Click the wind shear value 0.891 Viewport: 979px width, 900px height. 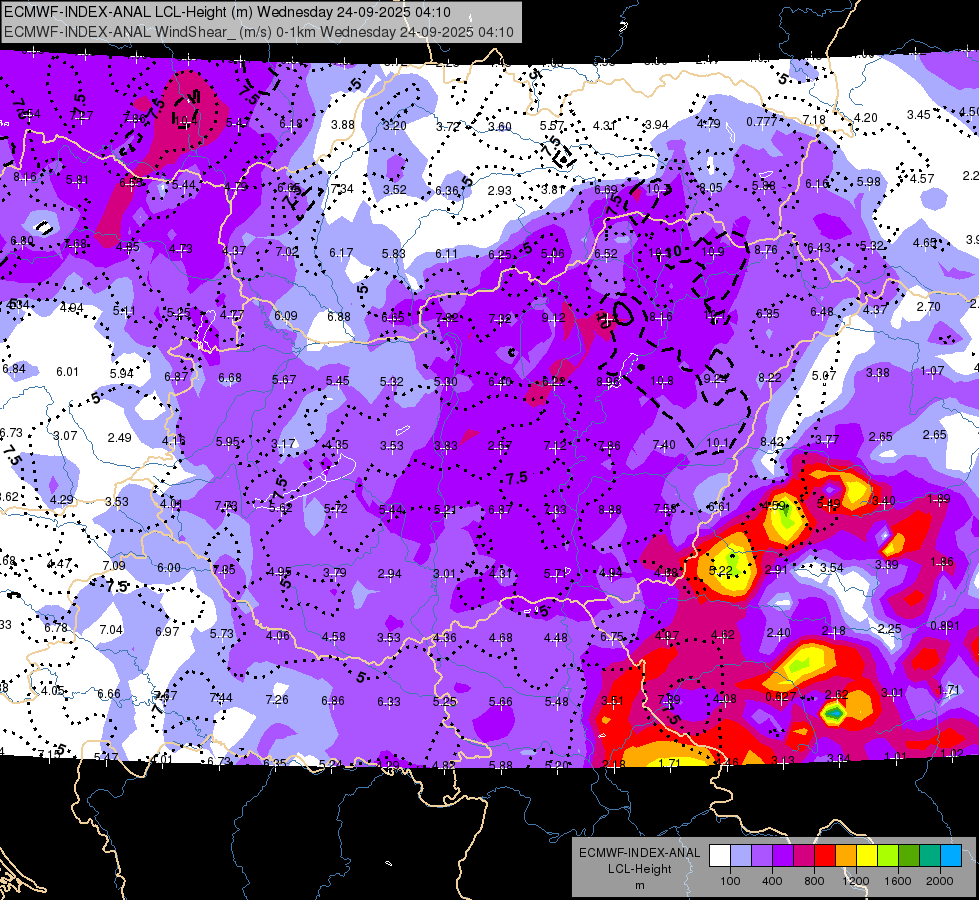pyautogui.click(x=945, y=626)
